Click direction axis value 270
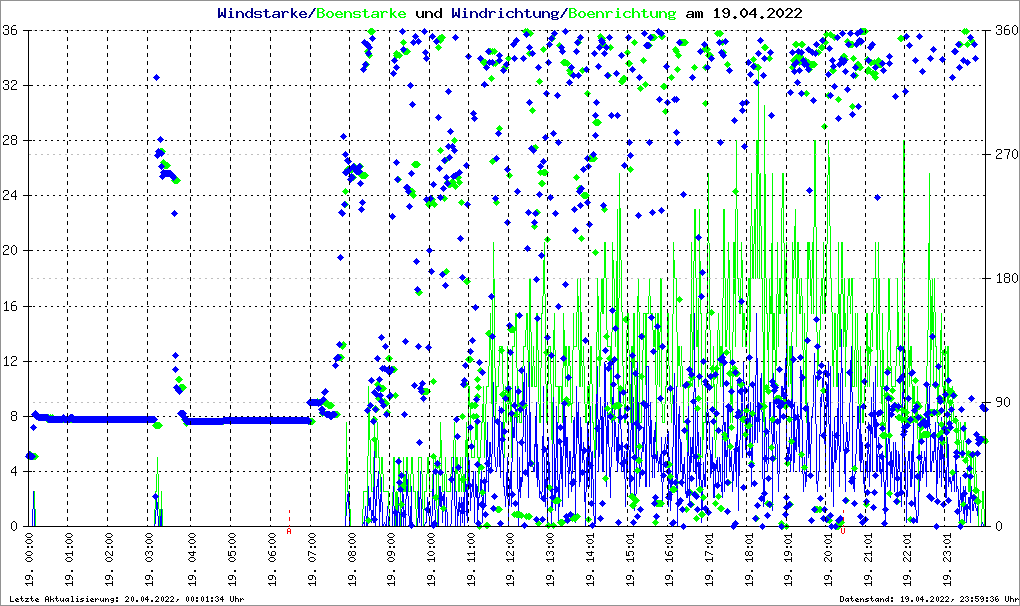 coord(1001,155)
